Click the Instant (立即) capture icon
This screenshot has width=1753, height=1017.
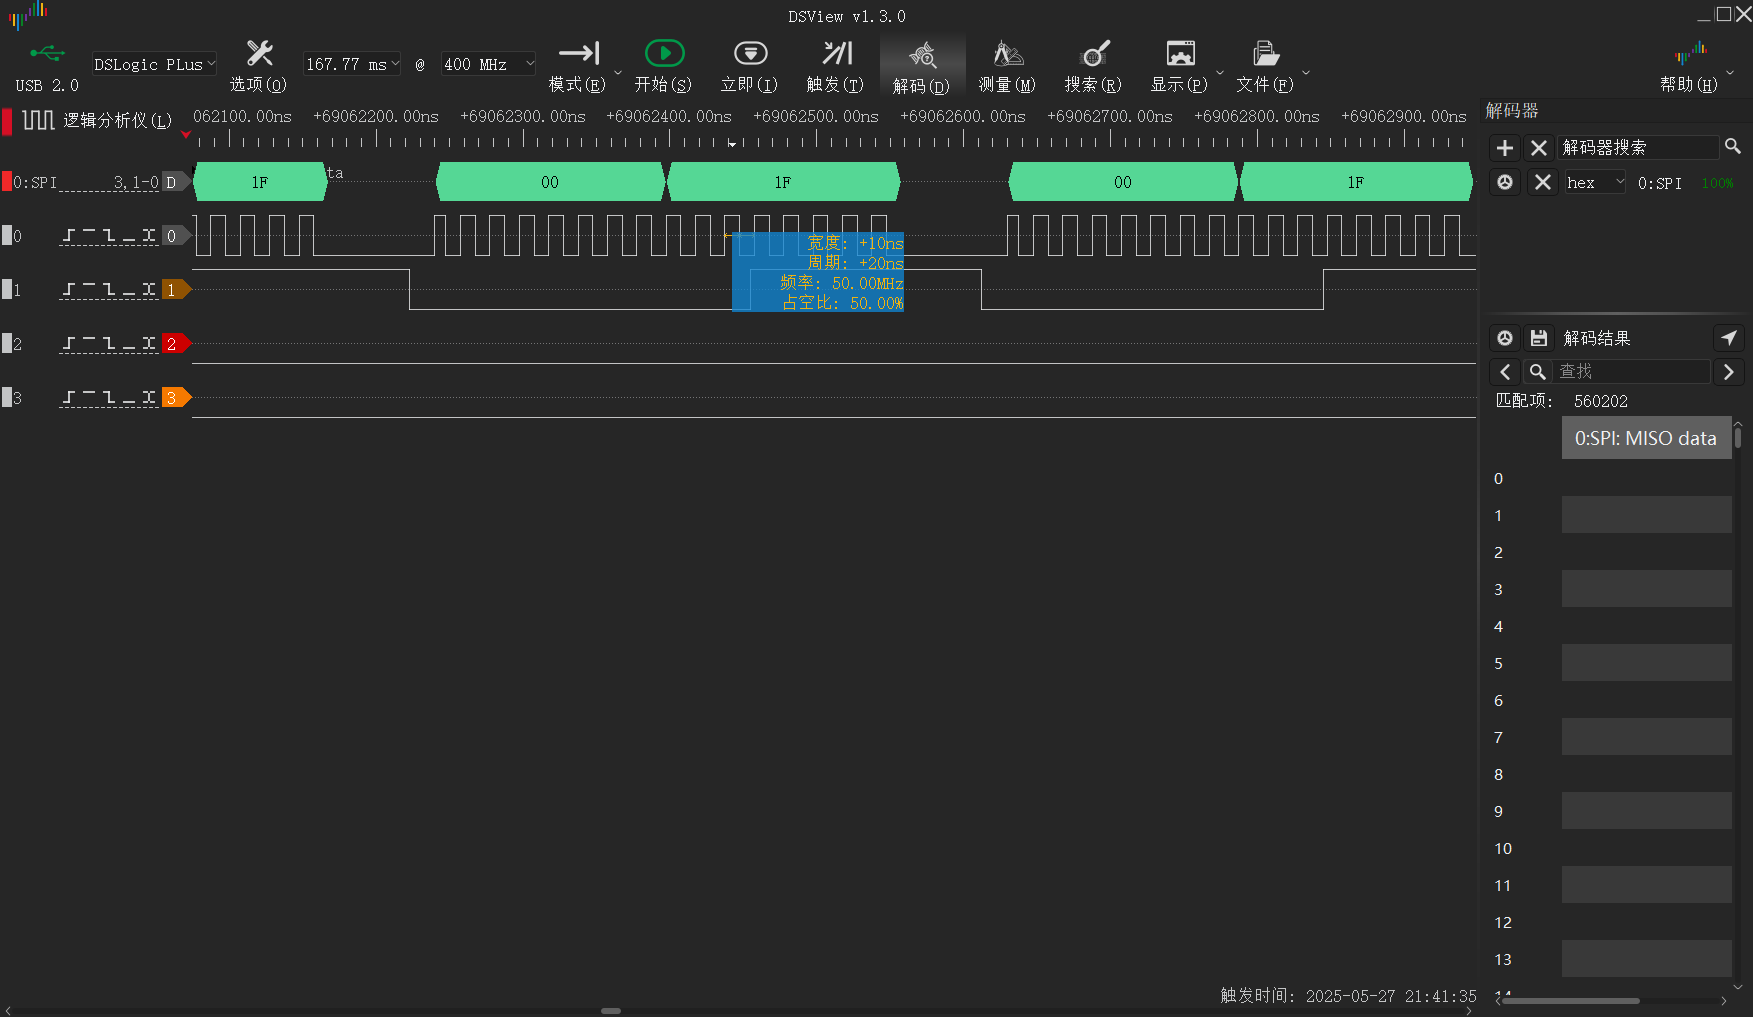point(750,53)
